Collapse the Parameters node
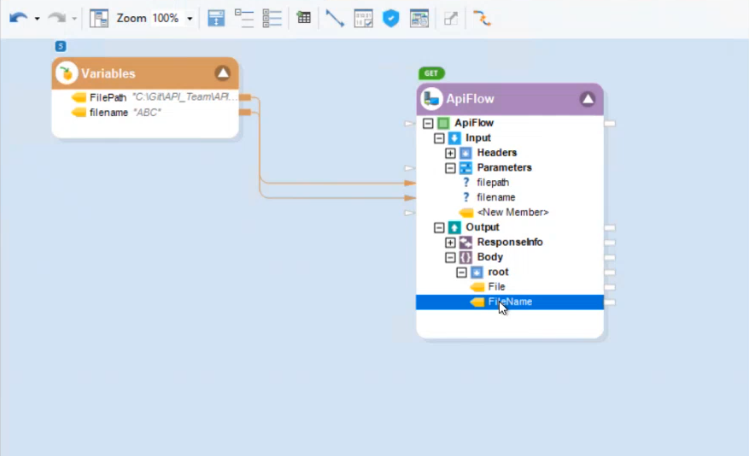 [450, 168]
